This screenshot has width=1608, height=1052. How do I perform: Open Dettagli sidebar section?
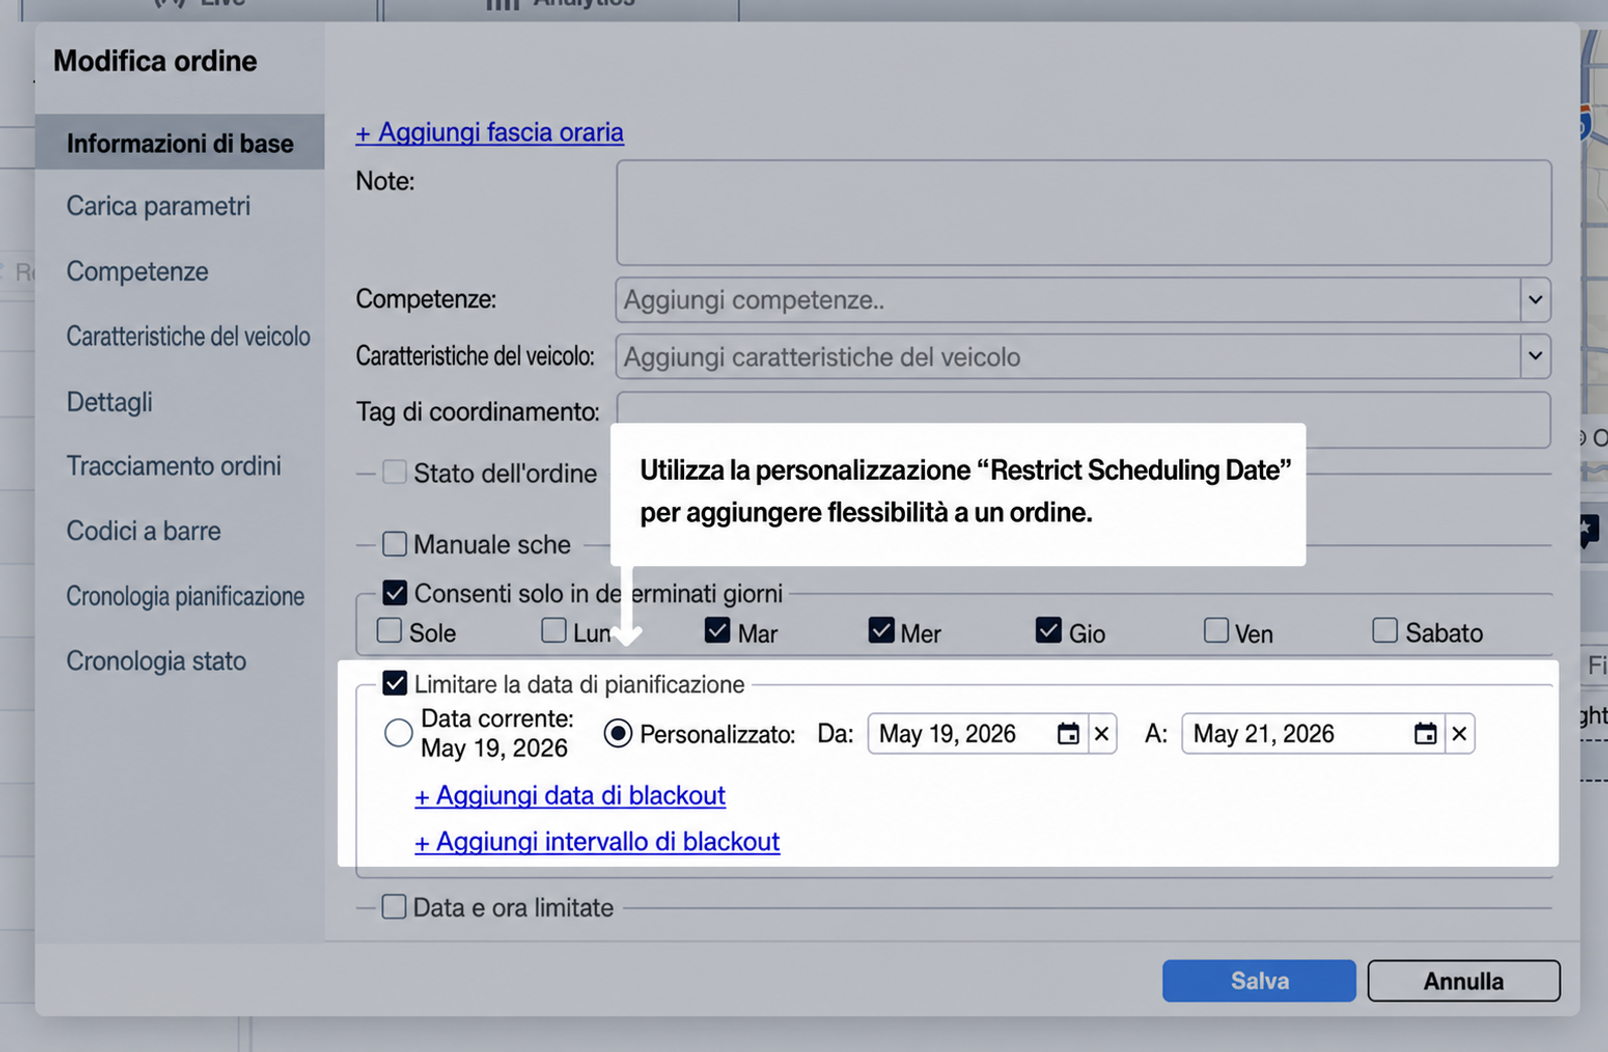(109, 402)
